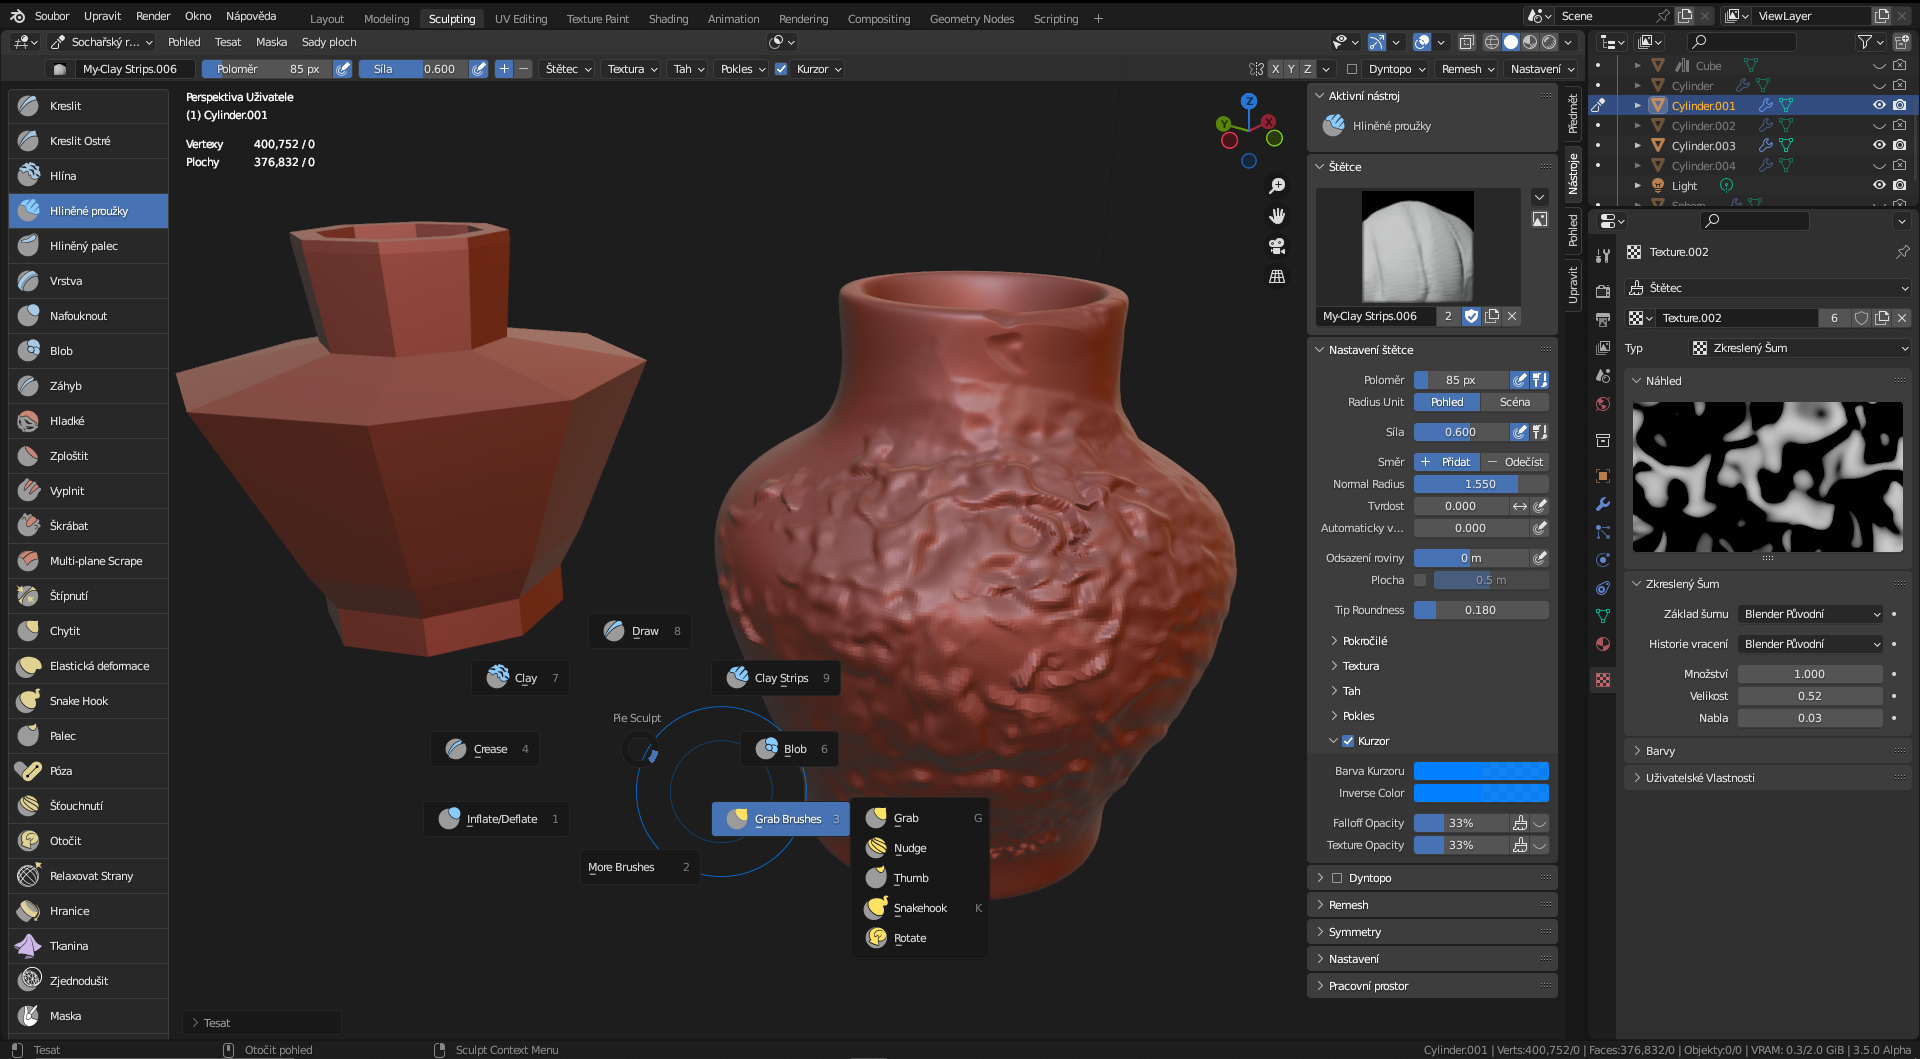The image size is (1920, 1059).
Task: Set direction to Odečíst
Action: (1515, 462)
